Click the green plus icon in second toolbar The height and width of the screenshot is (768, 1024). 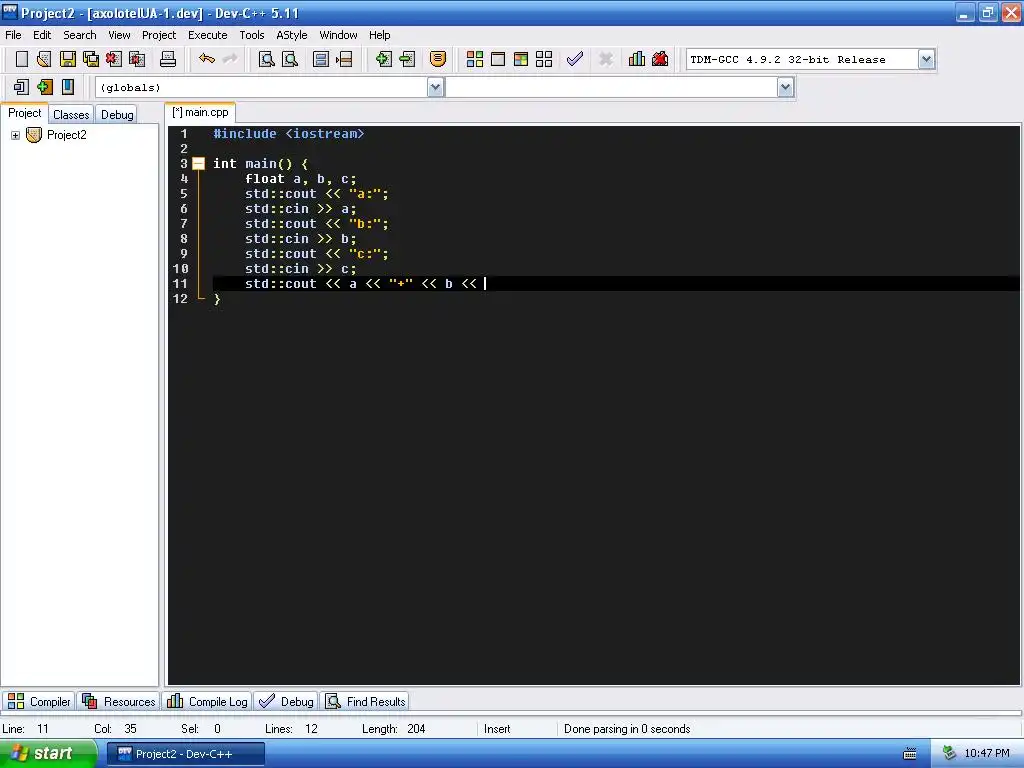[x=44, y=87]
